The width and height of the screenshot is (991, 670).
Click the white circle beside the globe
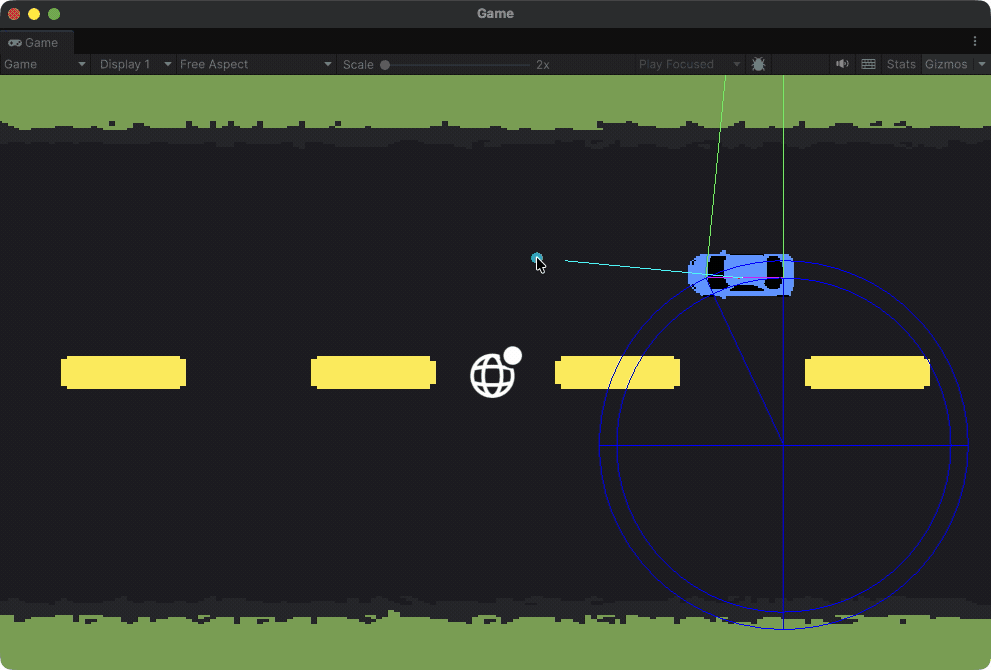pos(513,355)
